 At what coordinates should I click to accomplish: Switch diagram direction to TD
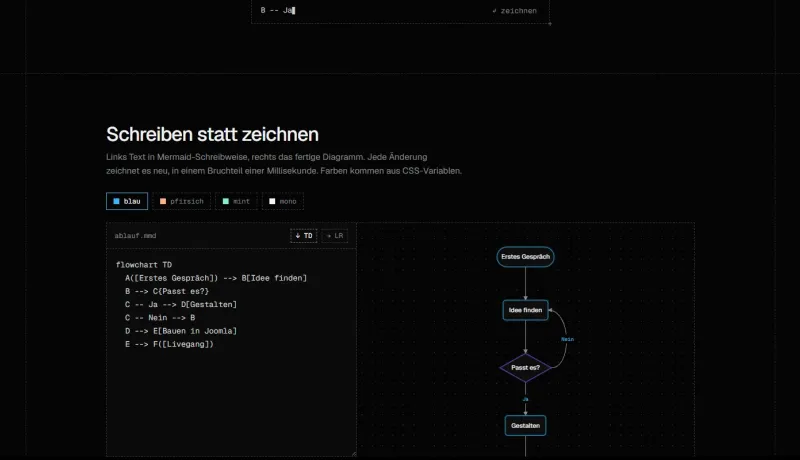[x=304, y=236]
